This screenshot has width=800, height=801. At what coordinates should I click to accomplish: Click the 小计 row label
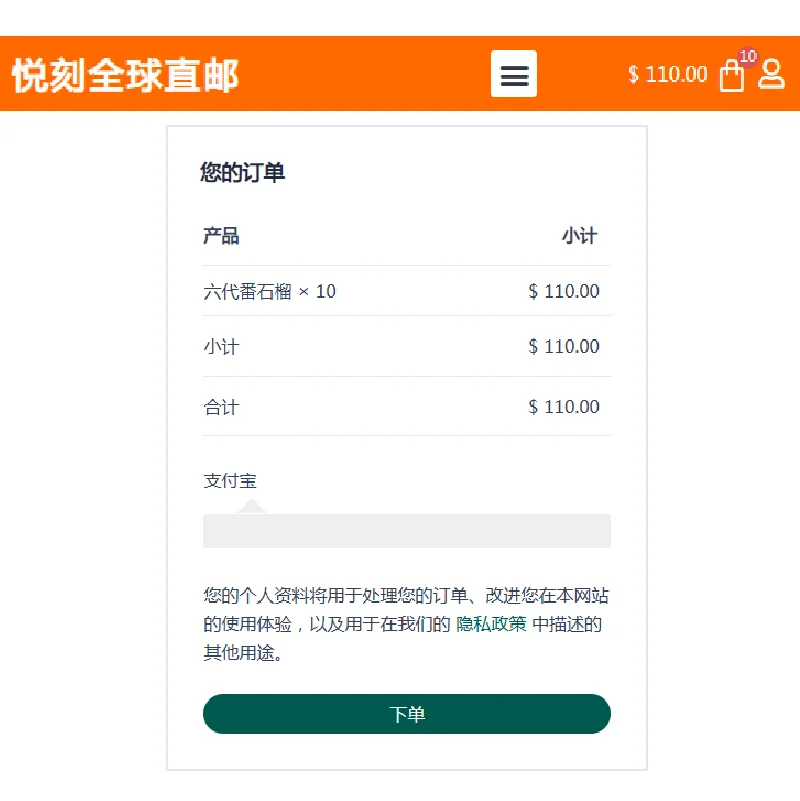(221, 347)
